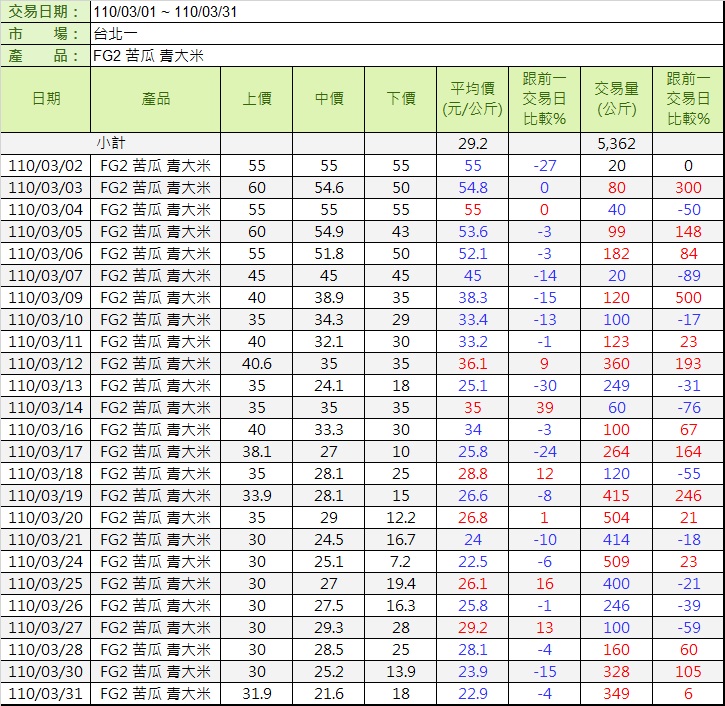Select the 下價 column header

[x=401, y=99]
